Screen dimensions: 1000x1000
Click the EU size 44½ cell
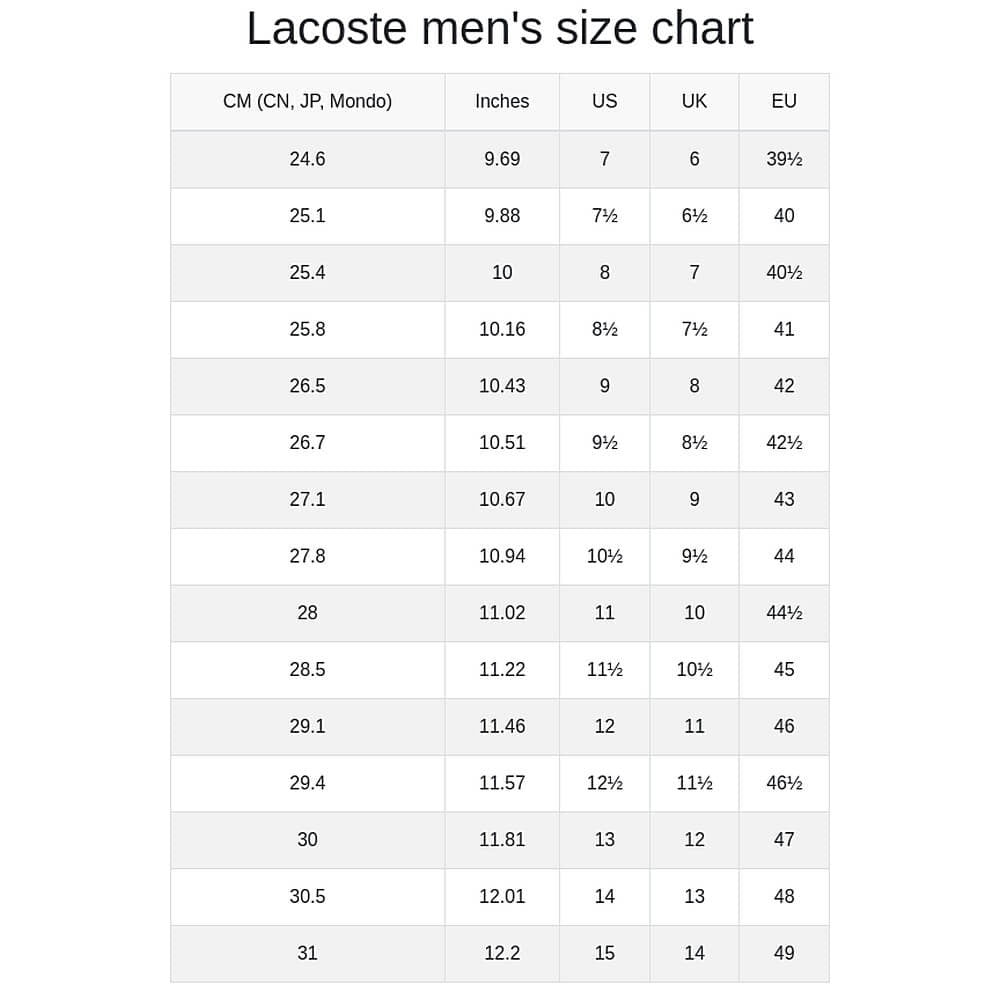click(x=784, y=613)
